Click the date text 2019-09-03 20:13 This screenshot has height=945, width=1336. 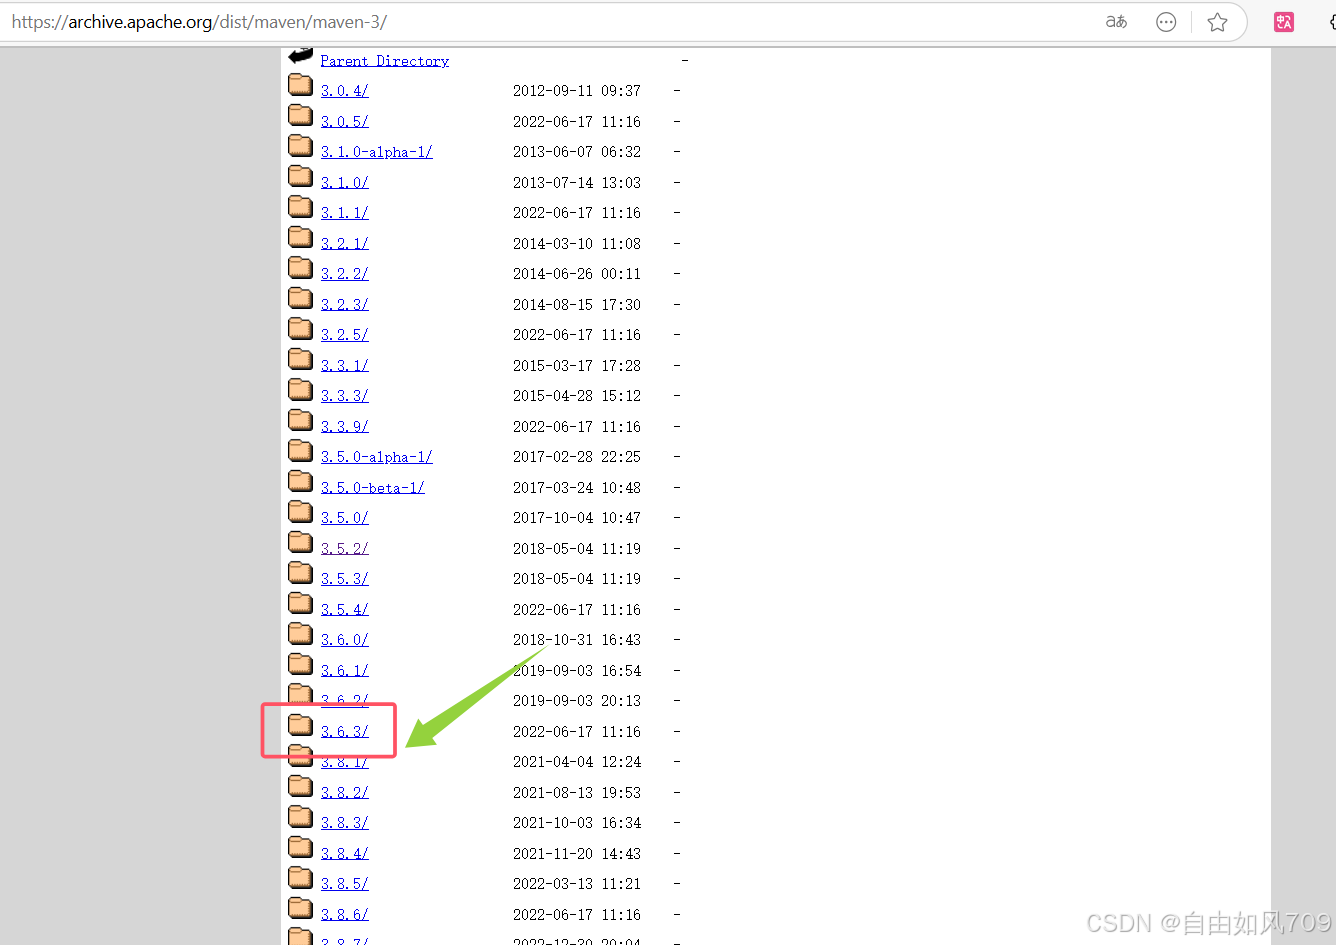[577, 701]
